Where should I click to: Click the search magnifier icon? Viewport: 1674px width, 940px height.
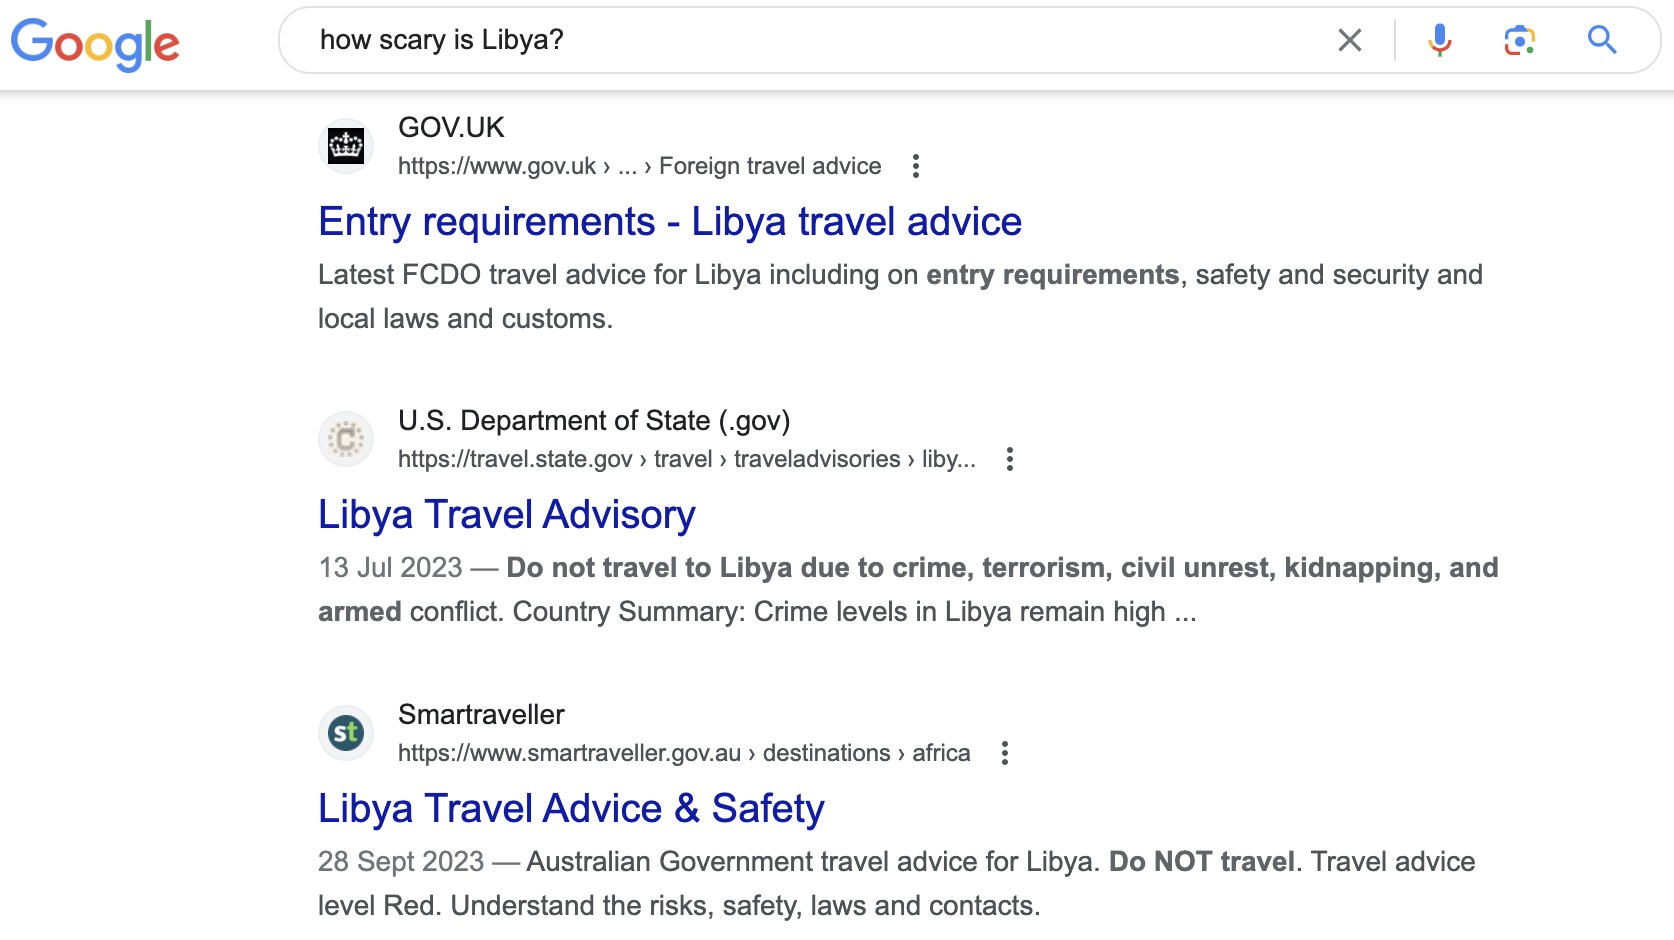pyautogui.click(x=1601, y=40)
